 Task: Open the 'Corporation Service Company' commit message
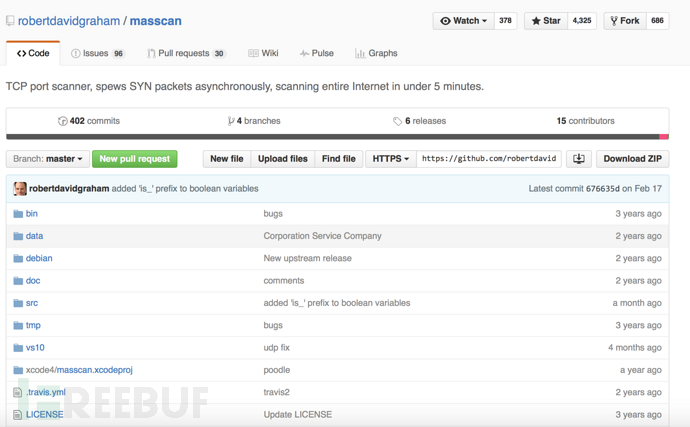coord(323,236)
